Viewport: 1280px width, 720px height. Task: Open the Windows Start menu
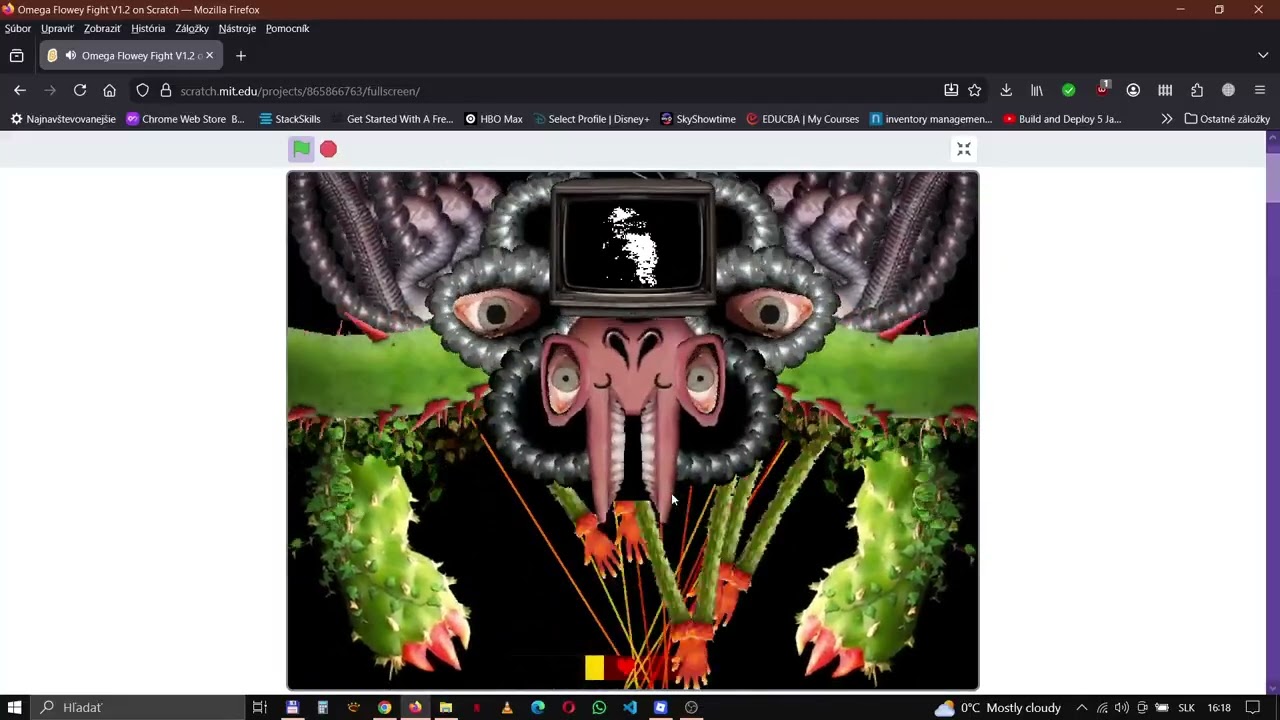pos(15,707)
